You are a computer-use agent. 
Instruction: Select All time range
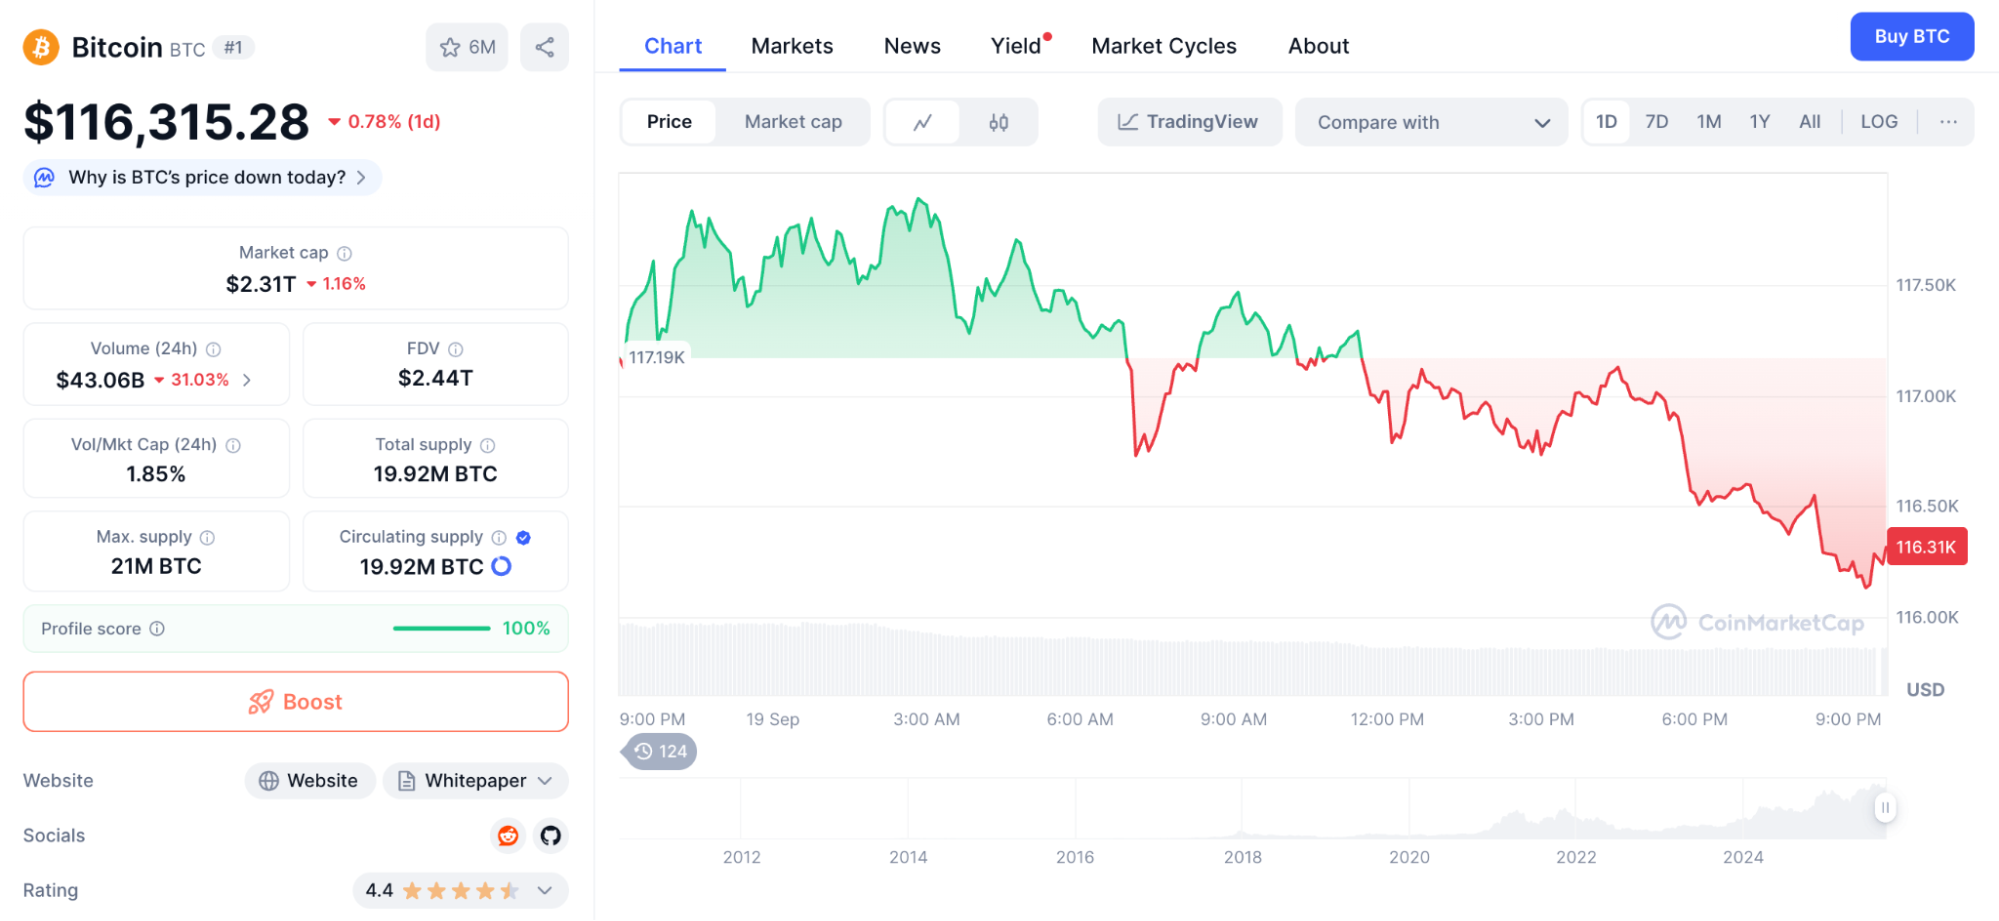point(1810,122)
